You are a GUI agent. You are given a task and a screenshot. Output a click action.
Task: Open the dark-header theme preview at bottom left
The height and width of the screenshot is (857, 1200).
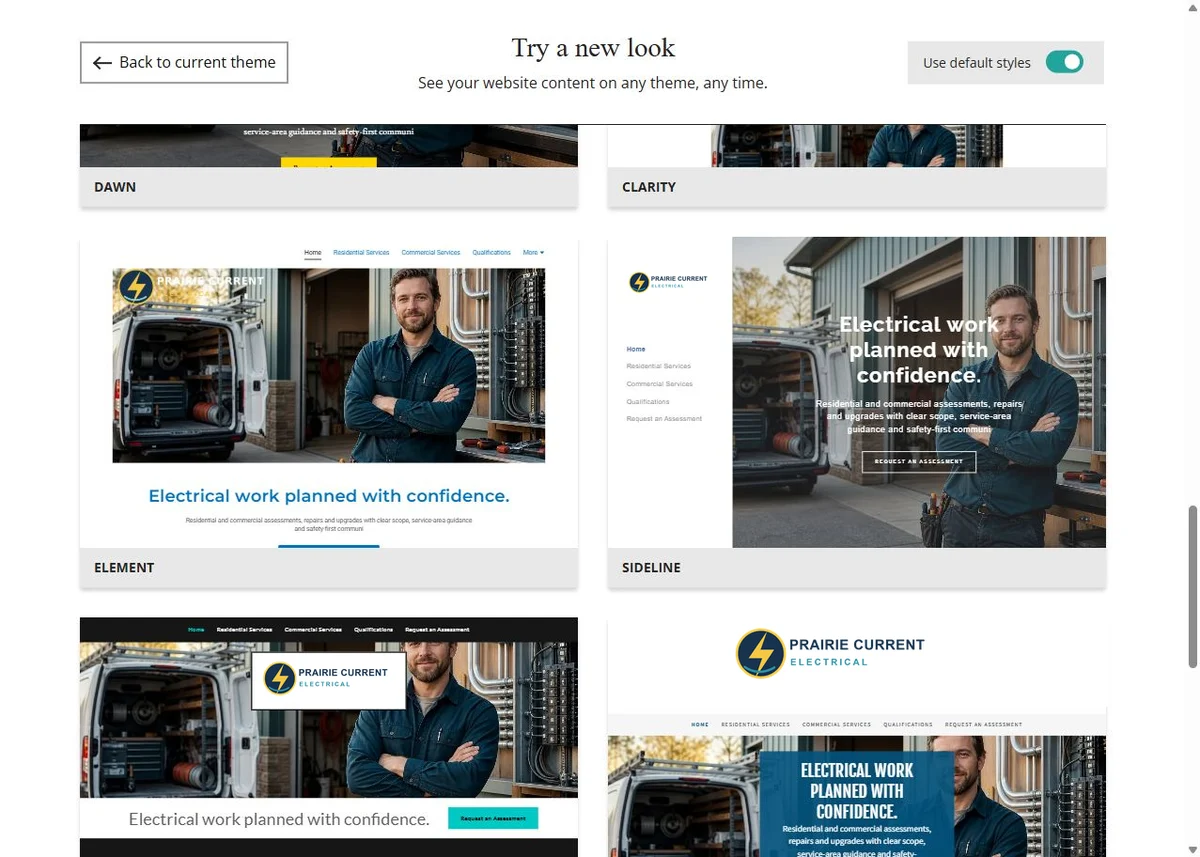click(x=329, y=737)
